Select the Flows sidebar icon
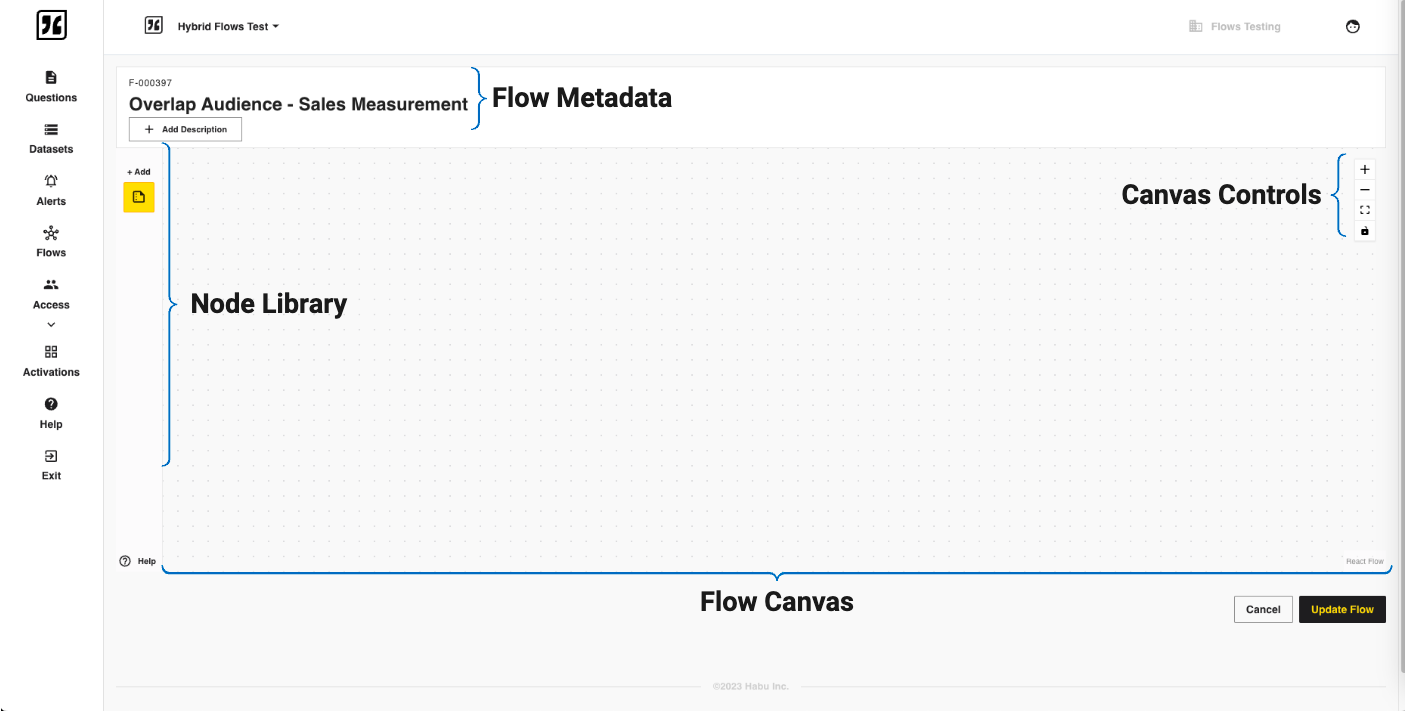1405x711 pixels. click(x=51, y=233)
